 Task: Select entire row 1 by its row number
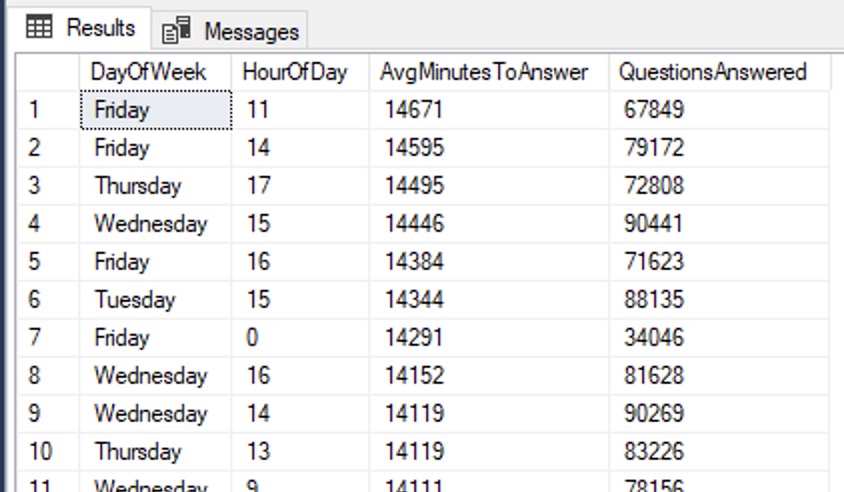48,110
